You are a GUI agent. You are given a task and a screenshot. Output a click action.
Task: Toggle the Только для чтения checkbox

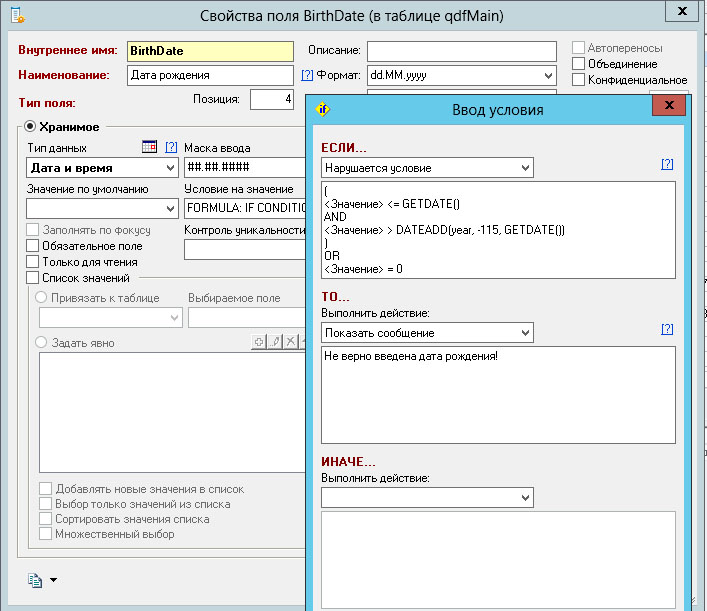tap(33, 262)
